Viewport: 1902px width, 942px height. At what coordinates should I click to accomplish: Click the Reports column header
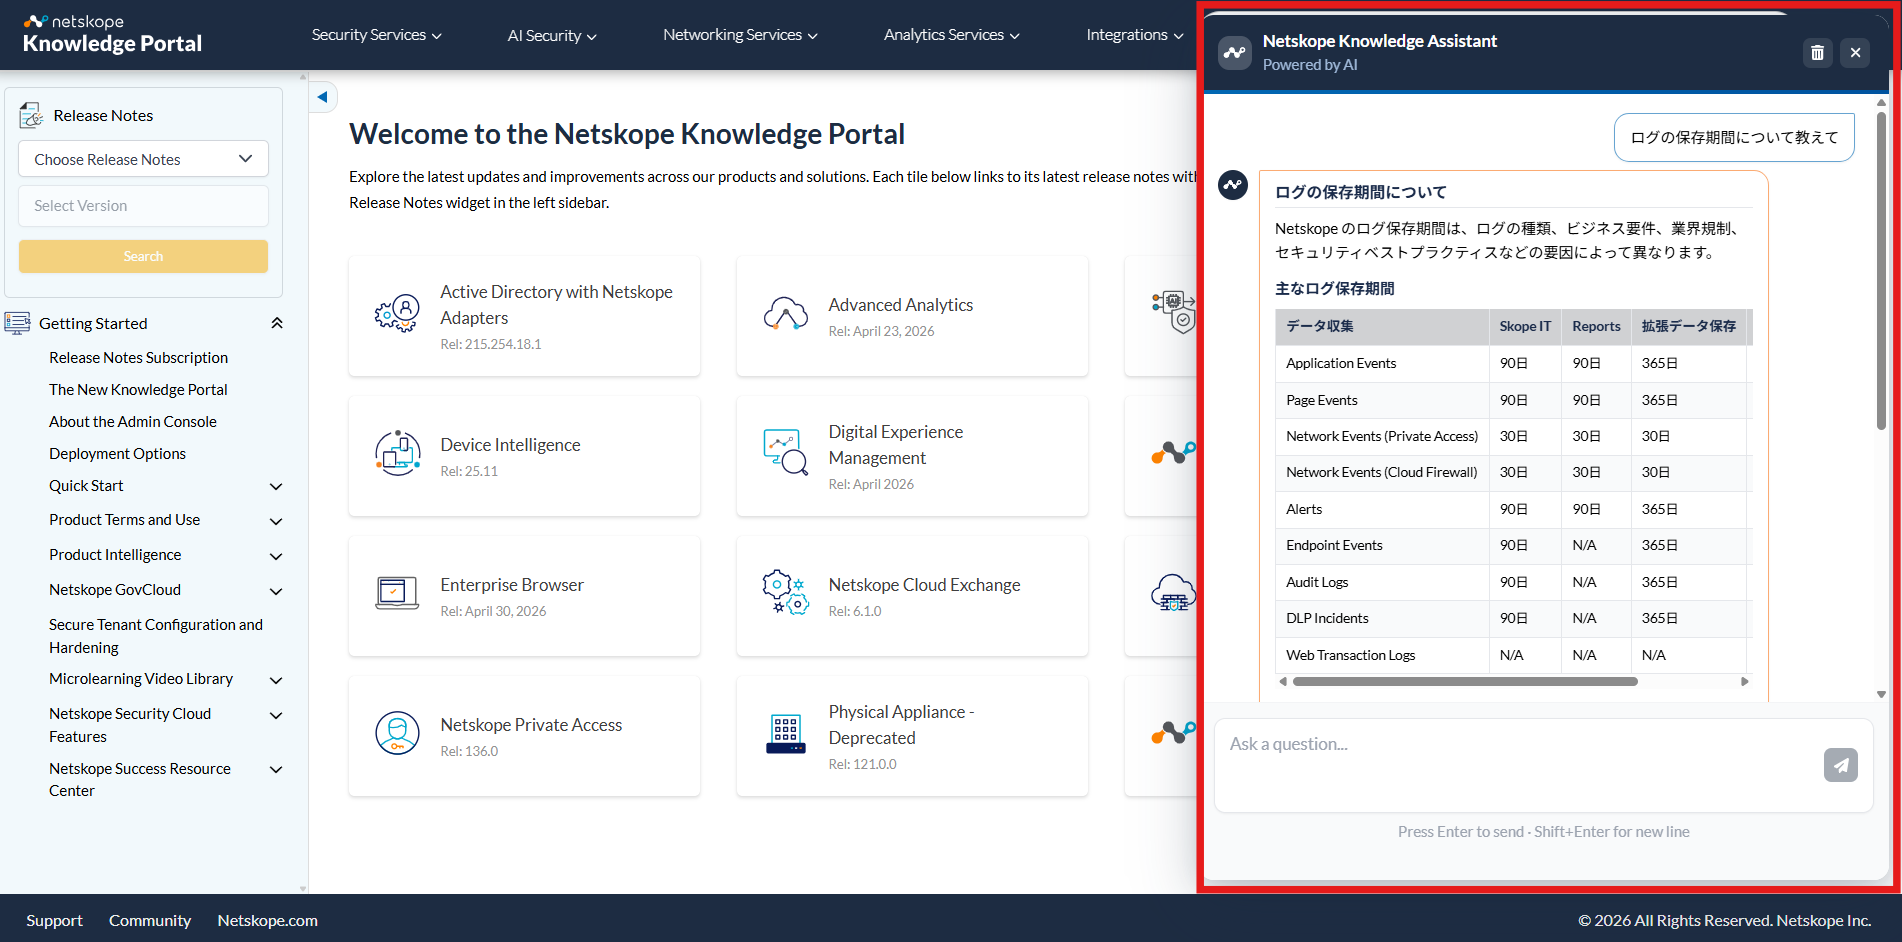pos(1596,327)
